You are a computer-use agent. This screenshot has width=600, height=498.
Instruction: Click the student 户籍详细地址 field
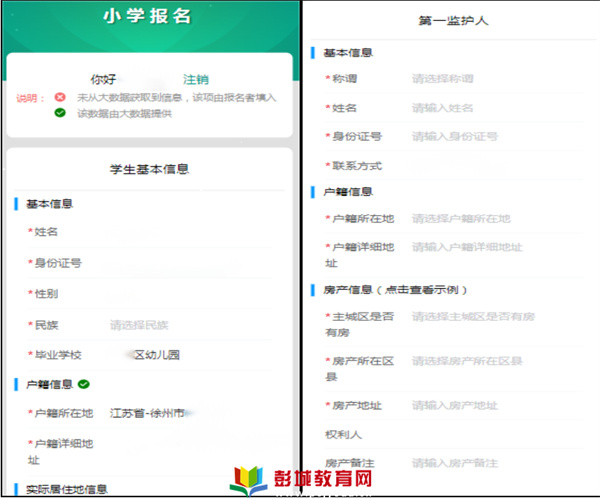[x=150, y=452]
